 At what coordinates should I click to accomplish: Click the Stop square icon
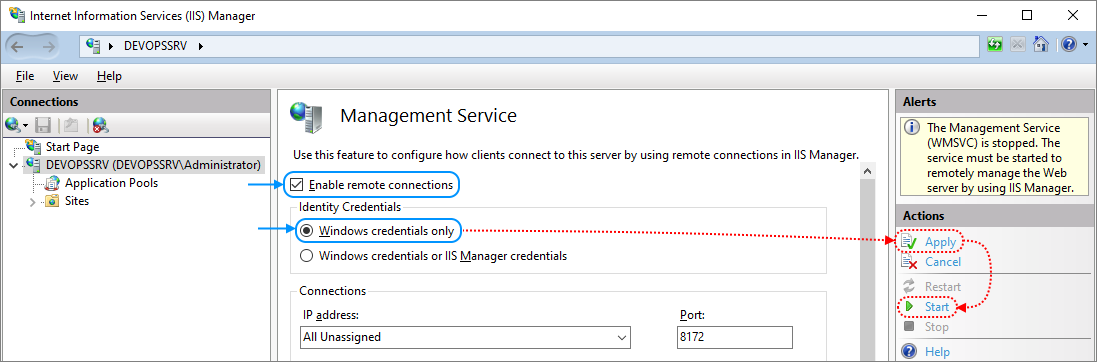click(x=910, y=326)
